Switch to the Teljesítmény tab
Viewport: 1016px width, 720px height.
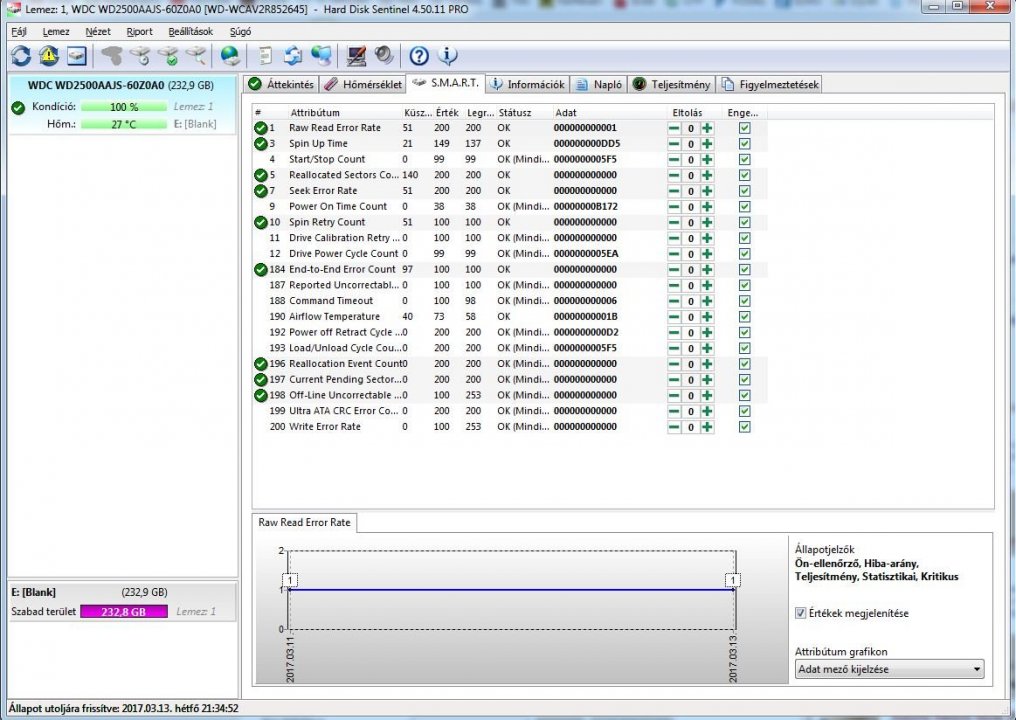click(671, 84)
